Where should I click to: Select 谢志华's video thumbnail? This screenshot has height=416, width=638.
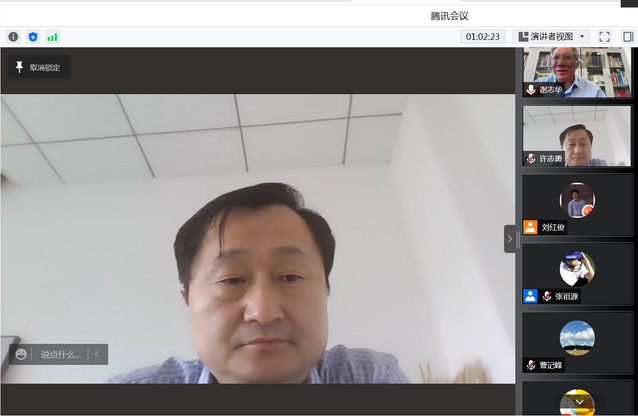[577, 72]
